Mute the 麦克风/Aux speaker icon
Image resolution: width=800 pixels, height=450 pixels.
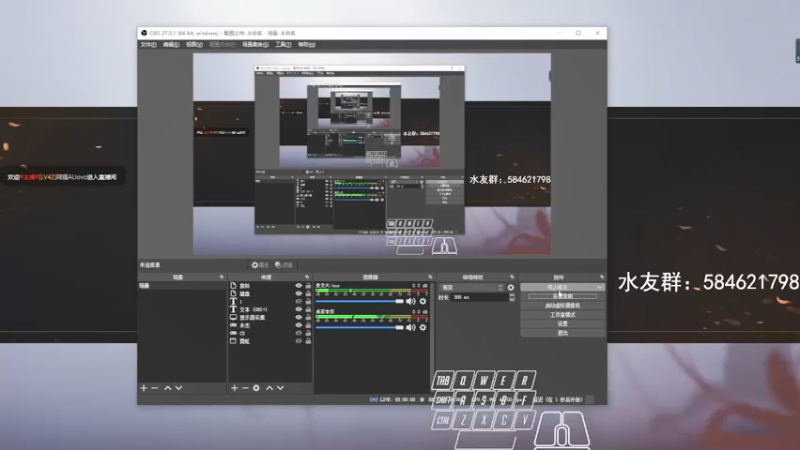[x=411, y=302]
